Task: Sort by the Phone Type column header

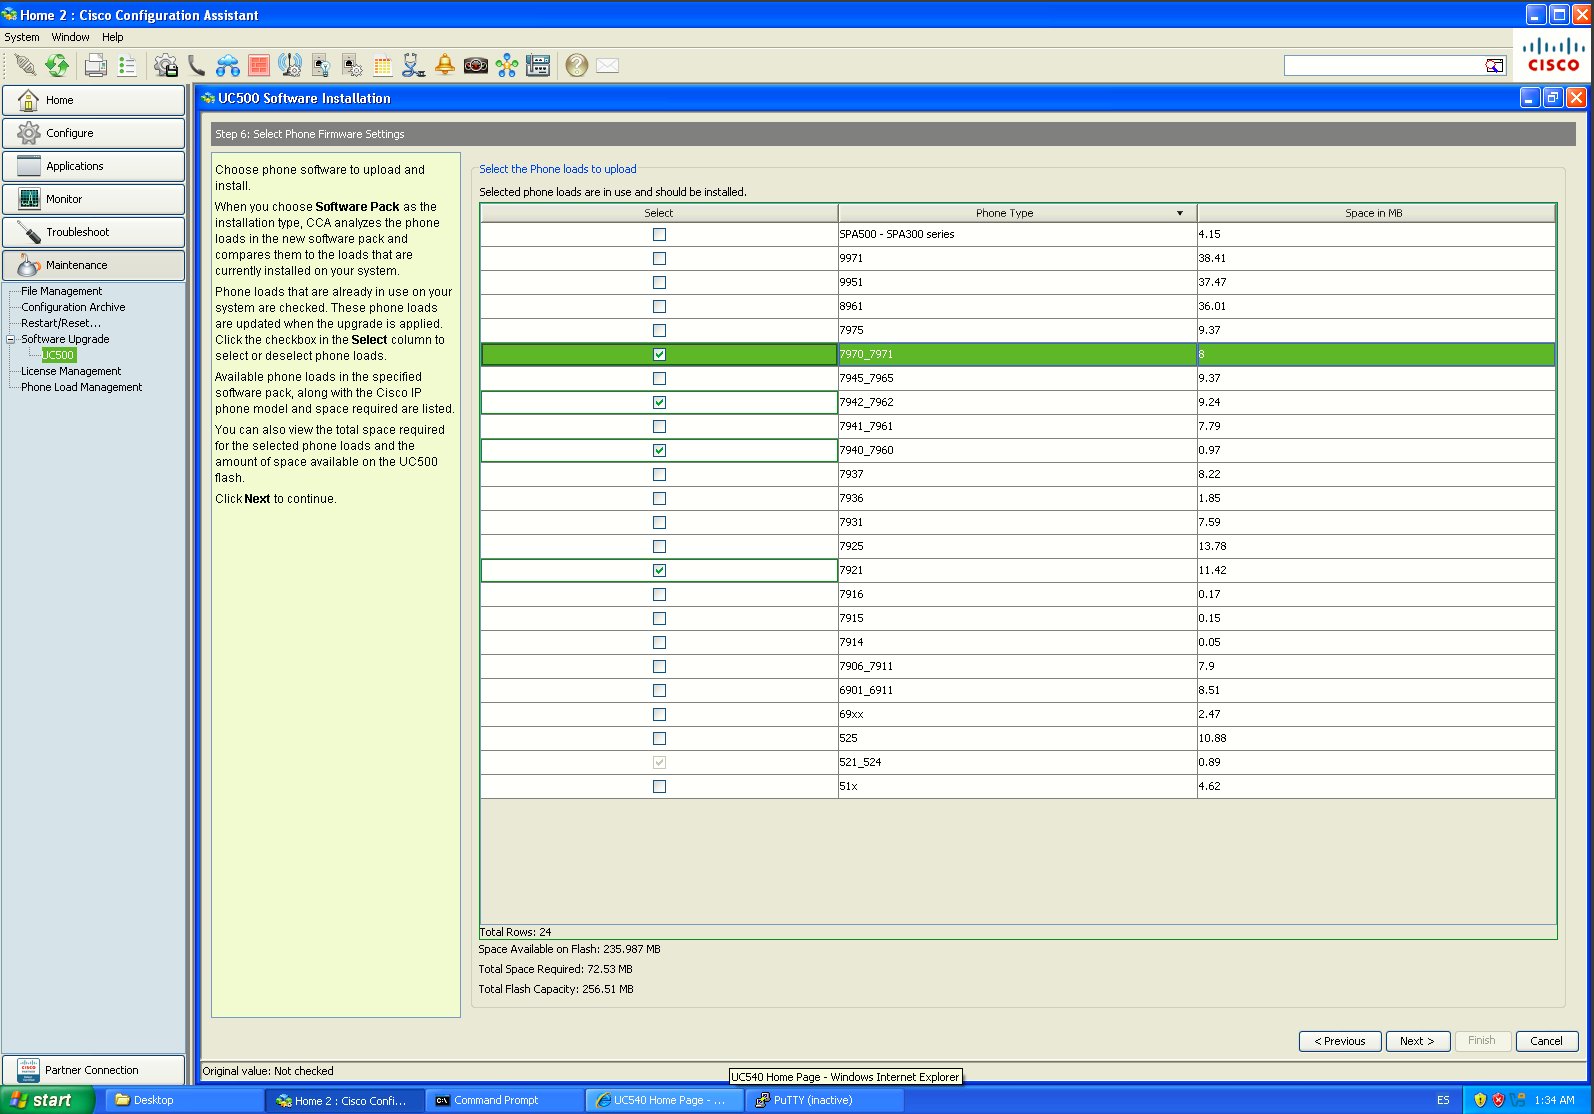Action: [x=1017, y=213]
